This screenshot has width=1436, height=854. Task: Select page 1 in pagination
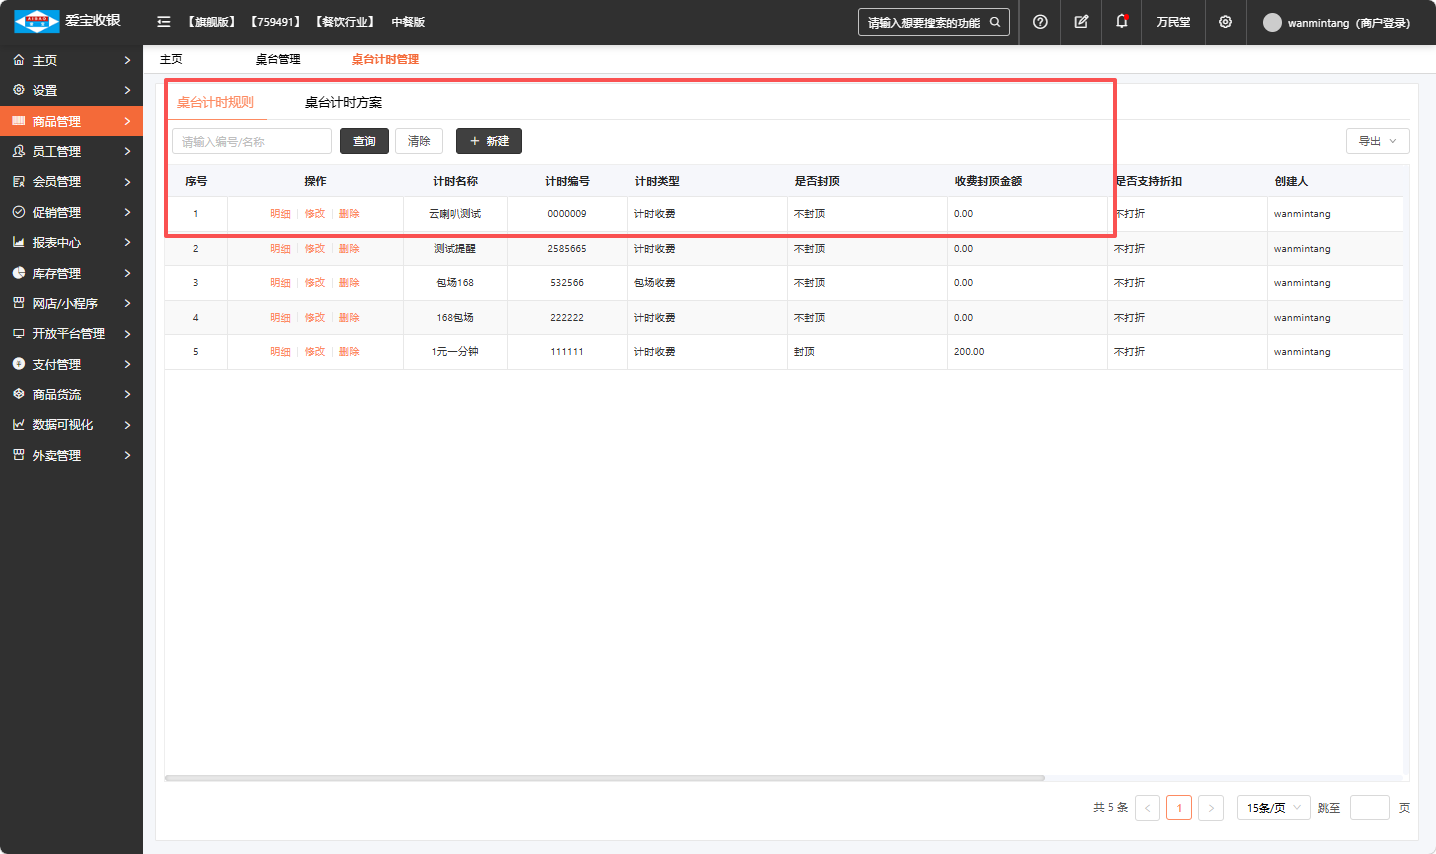[x=1179, y=807]
